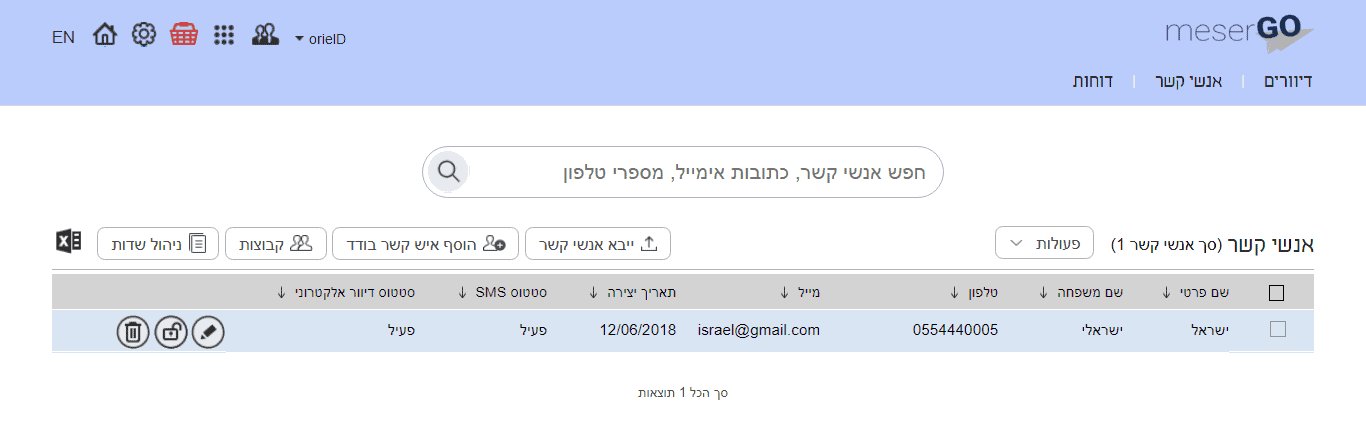The image size is (1366, 423).
Task: Delete the contact using the trash icon
Action: point(133,331)
